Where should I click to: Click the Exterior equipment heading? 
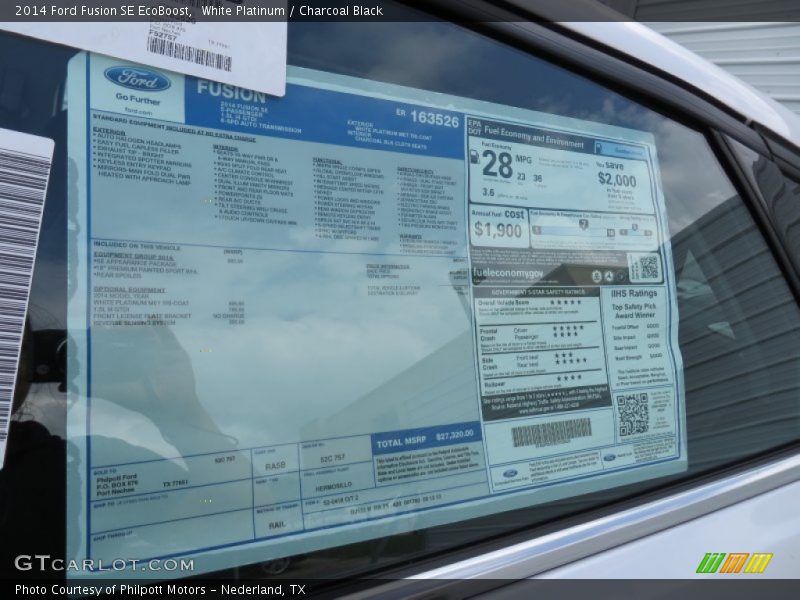109,131
